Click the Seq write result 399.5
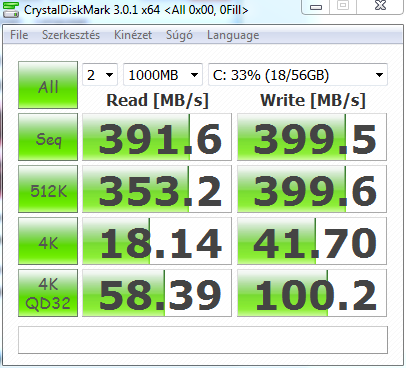 (312, 137)
